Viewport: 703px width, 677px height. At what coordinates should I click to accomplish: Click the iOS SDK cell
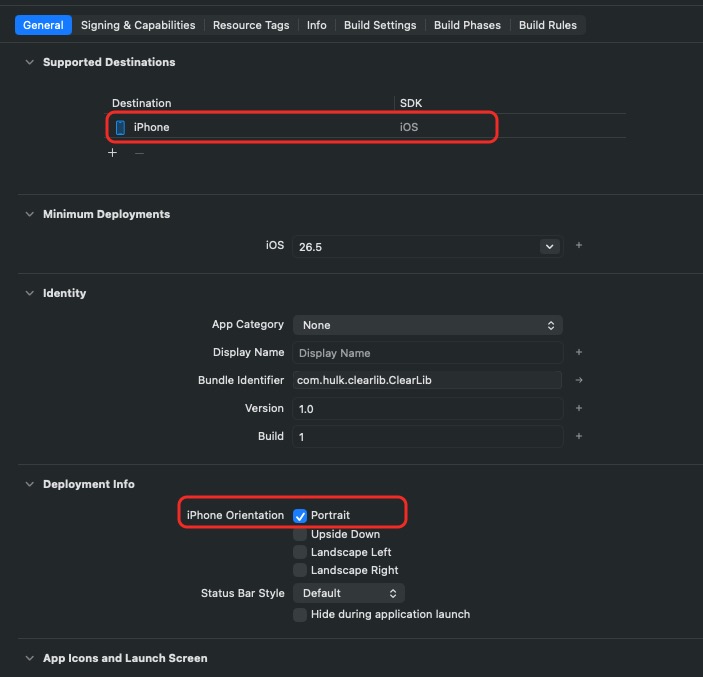coord(409,127)
